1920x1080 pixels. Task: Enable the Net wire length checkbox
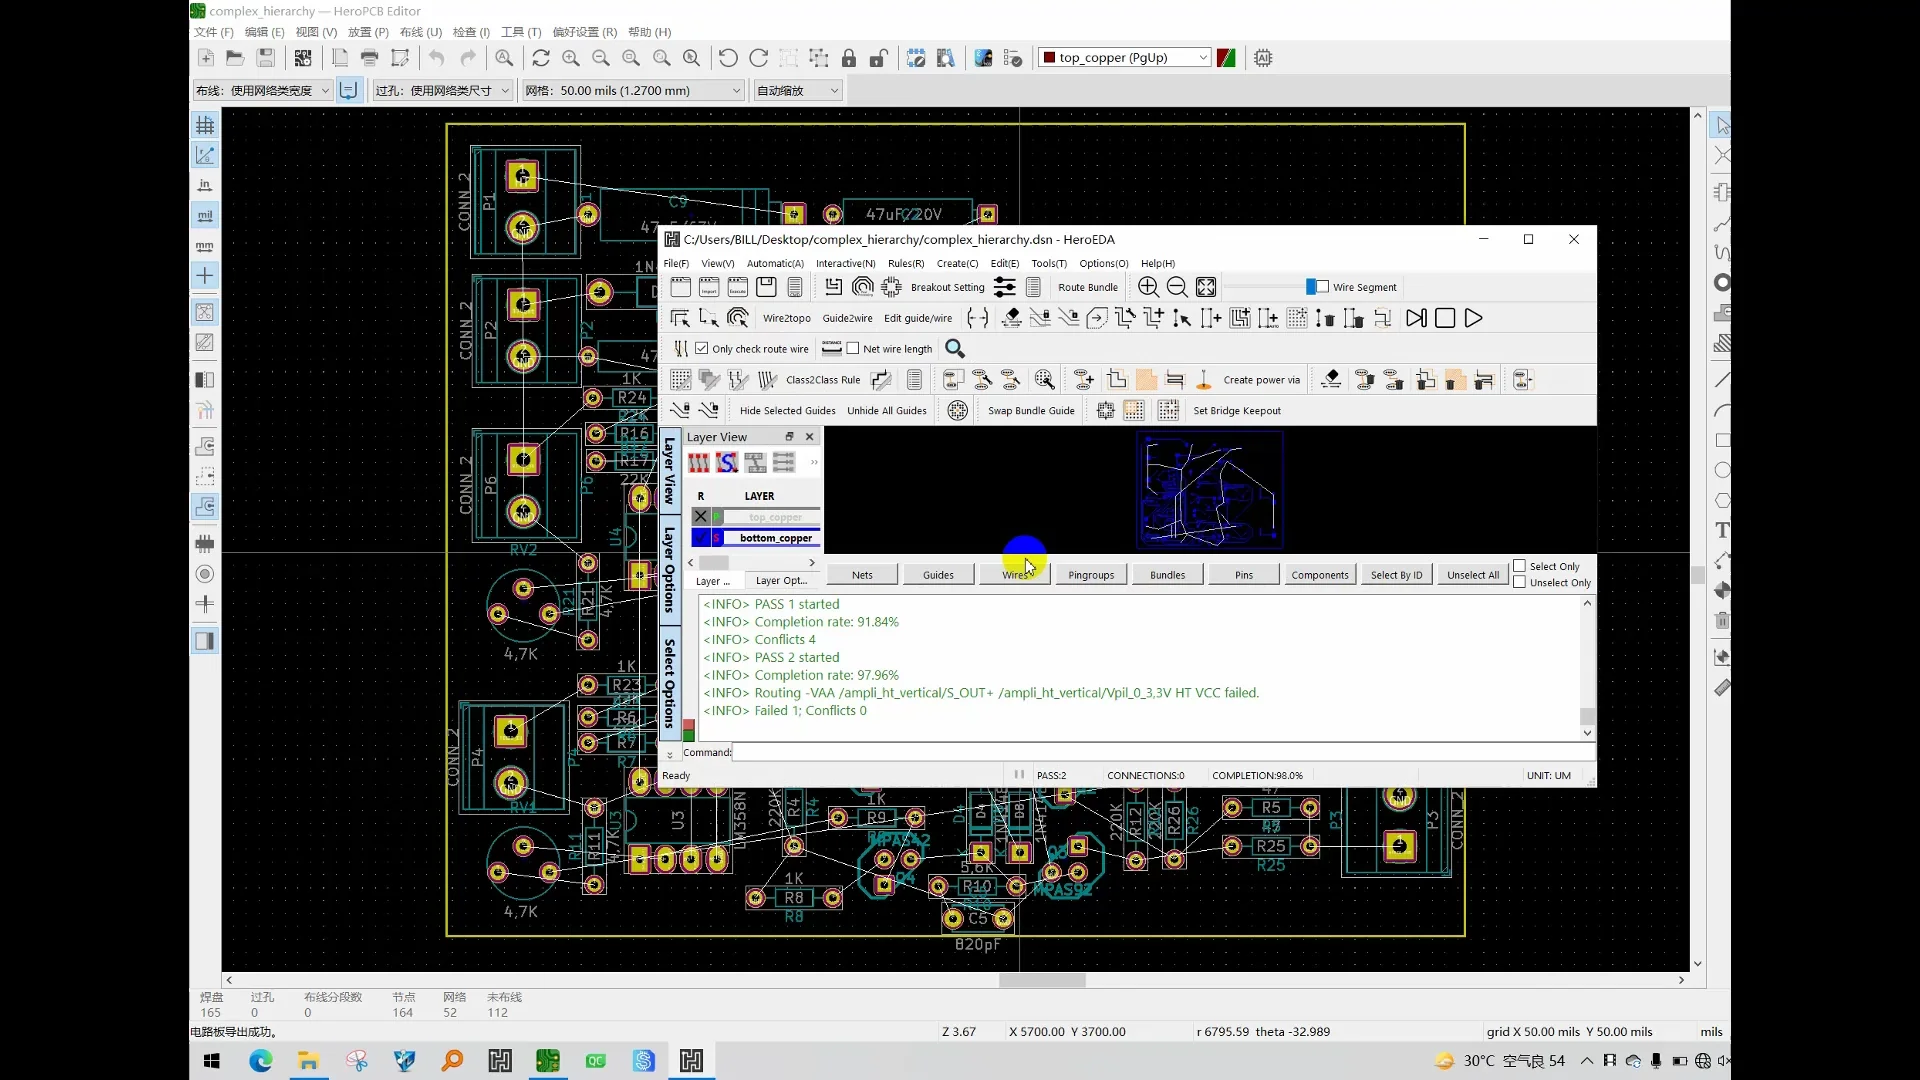coord(853,349)
